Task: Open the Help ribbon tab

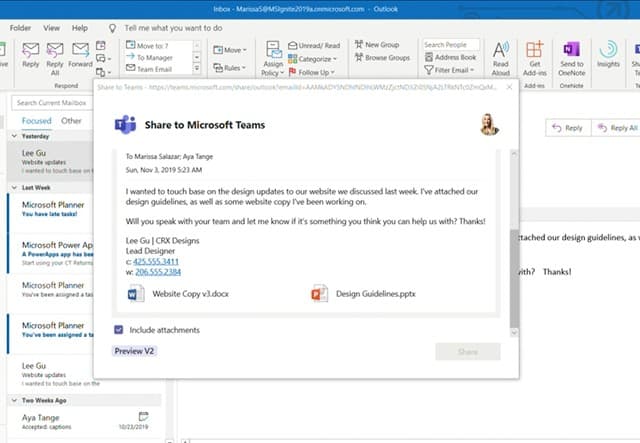Action: (x=80, y=28)
